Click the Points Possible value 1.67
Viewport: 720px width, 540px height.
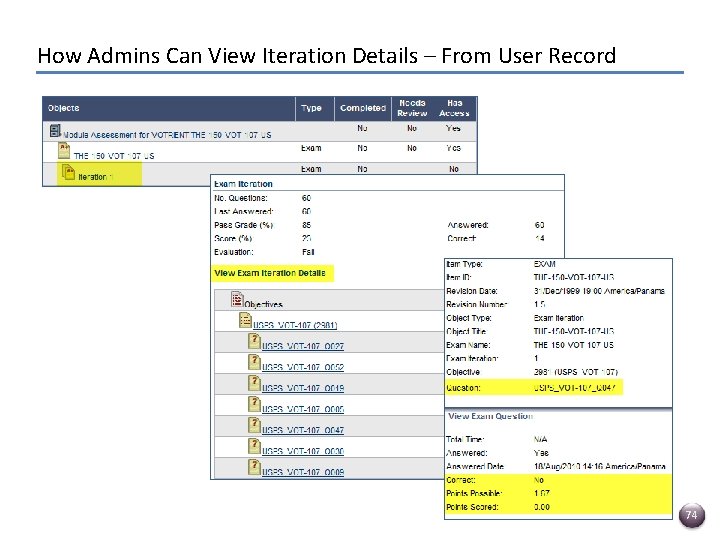point(542,493)
